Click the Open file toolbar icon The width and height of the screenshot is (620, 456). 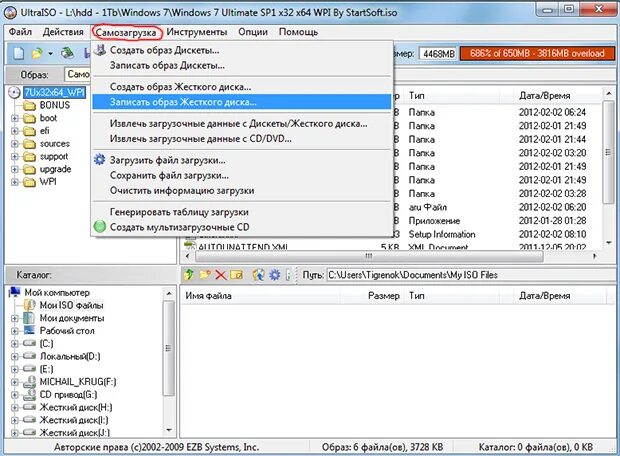(x=37, y=53)
